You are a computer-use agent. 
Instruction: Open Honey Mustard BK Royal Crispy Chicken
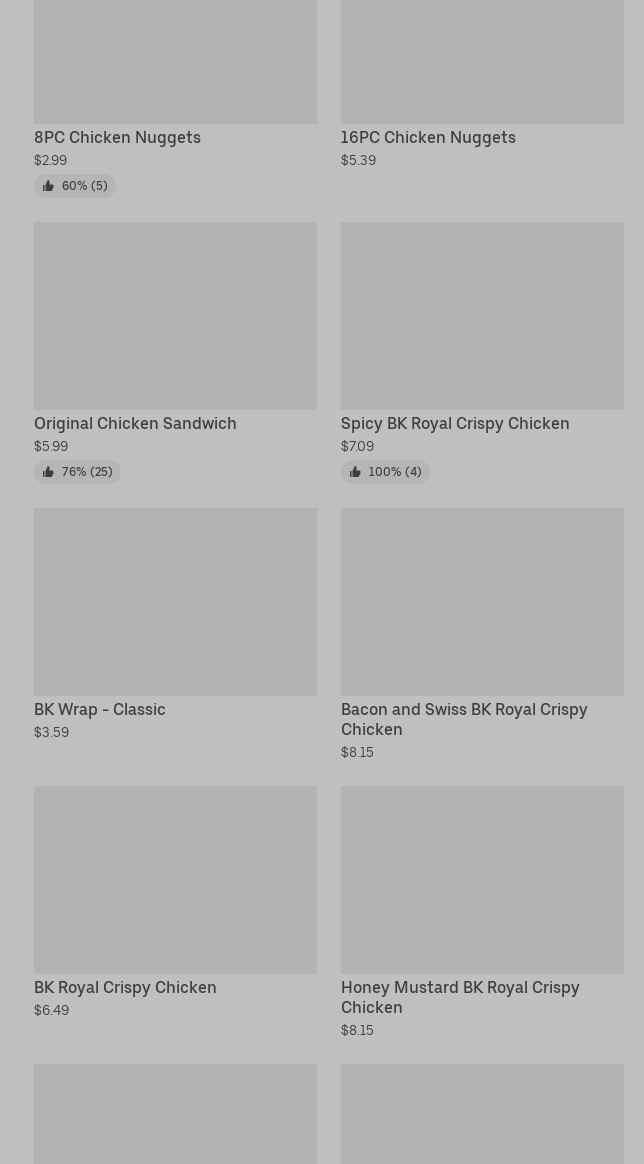(460, 997)
